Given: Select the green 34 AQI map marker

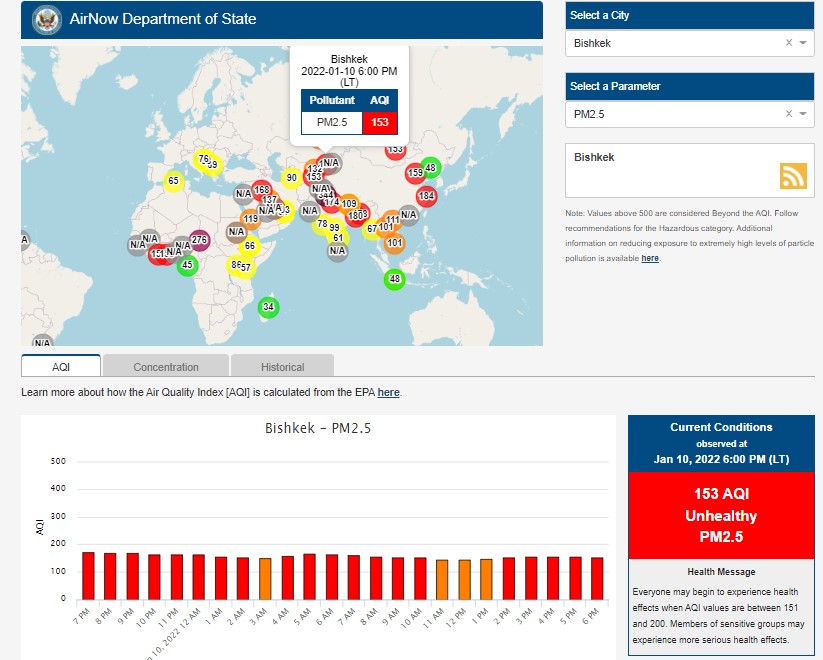Looking at the screenshot, I should (267, 307).
